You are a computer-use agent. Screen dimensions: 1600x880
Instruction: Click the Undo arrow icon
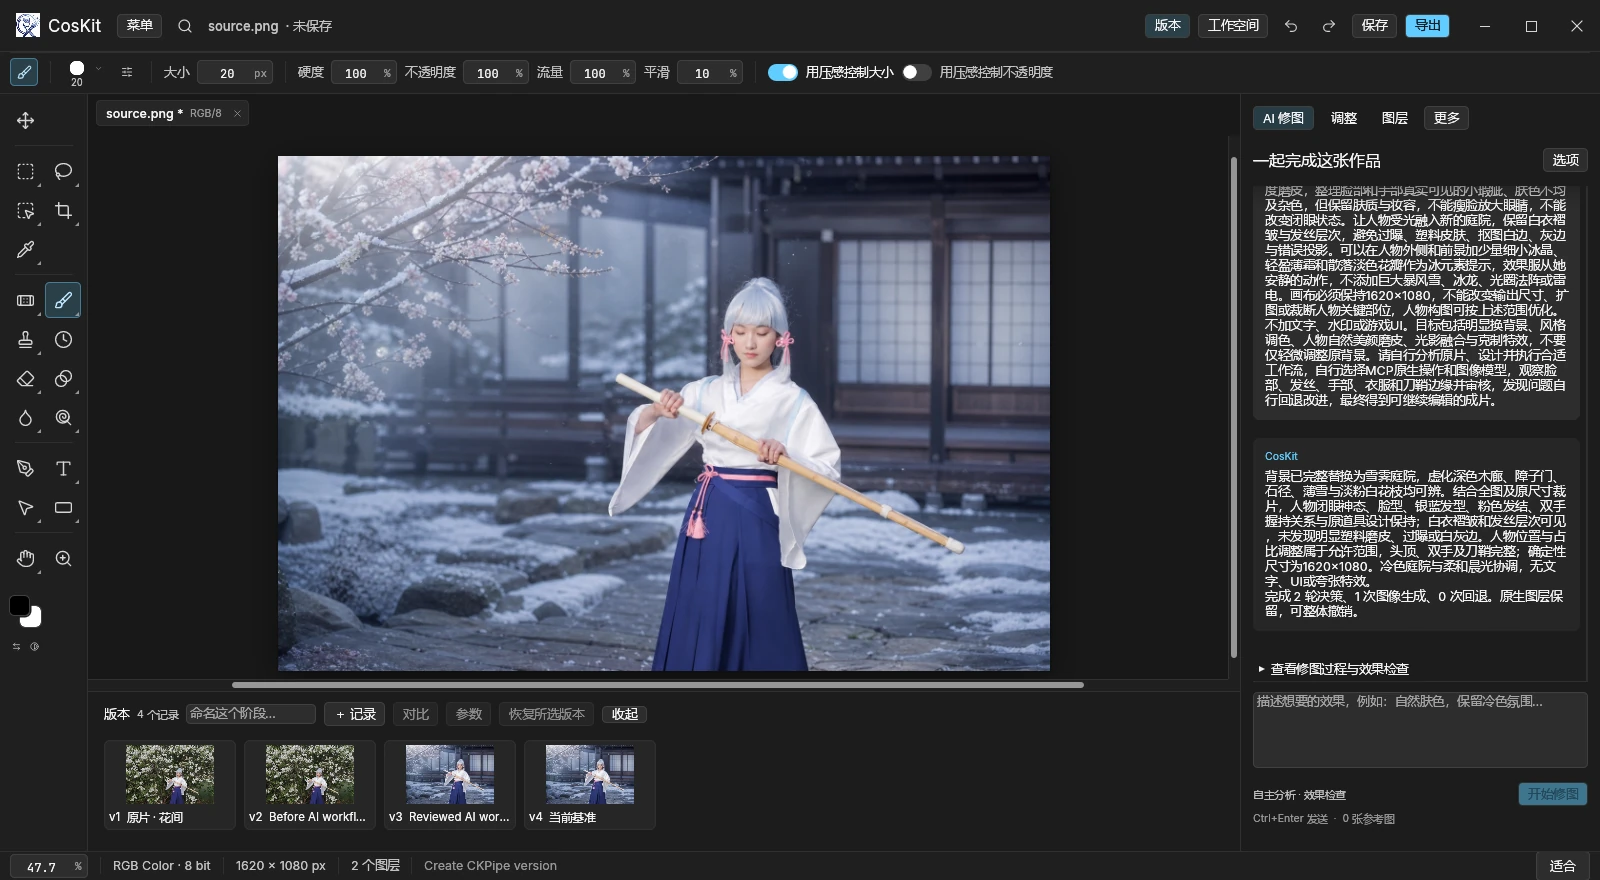coord(1291,26)
